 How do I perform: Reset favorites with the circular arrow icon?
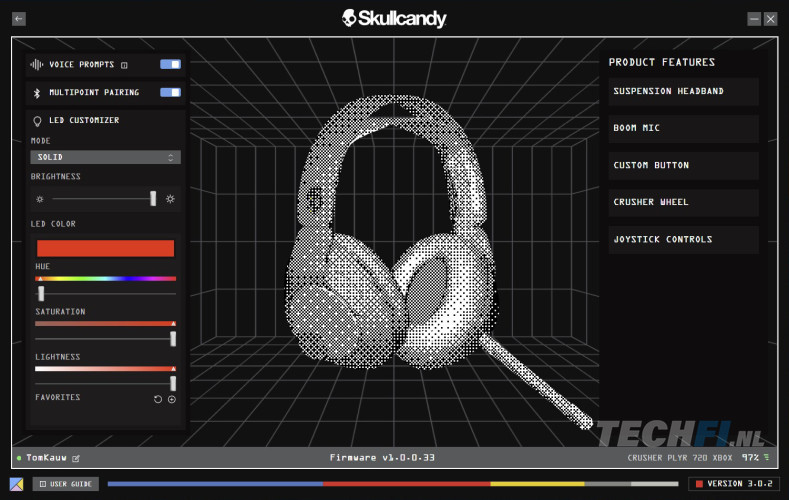pos(157,399)
